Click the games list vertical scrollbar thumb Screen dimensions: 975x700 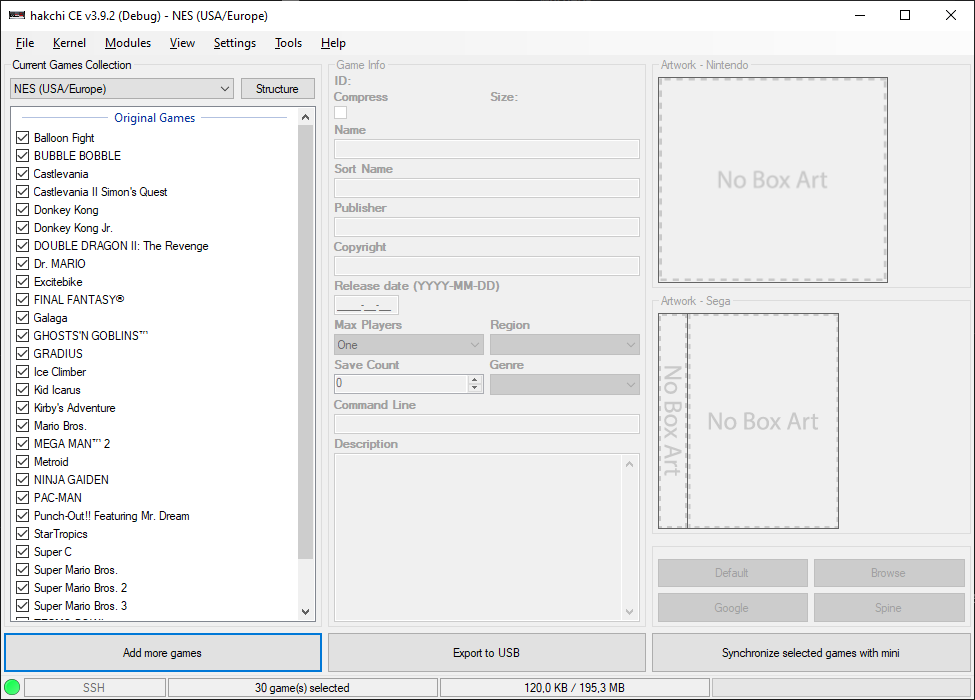point(305,342)
